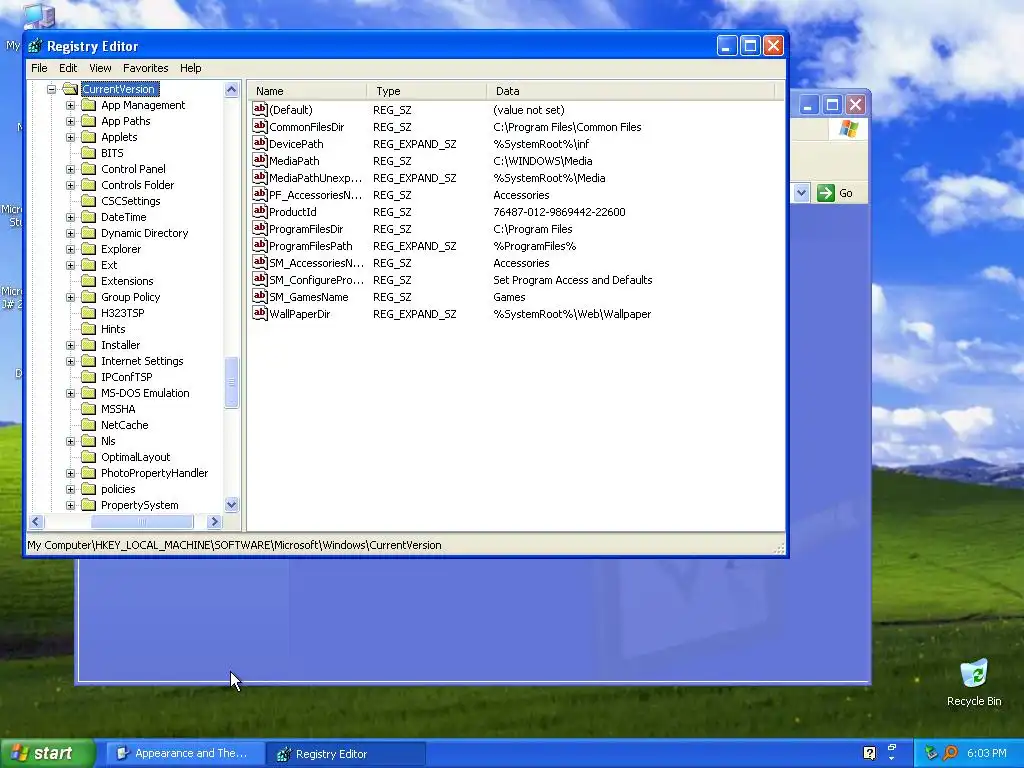Click the 6:03 PM taskbar clock
This screenshot has height=768, width=1024.
(986, 753)
